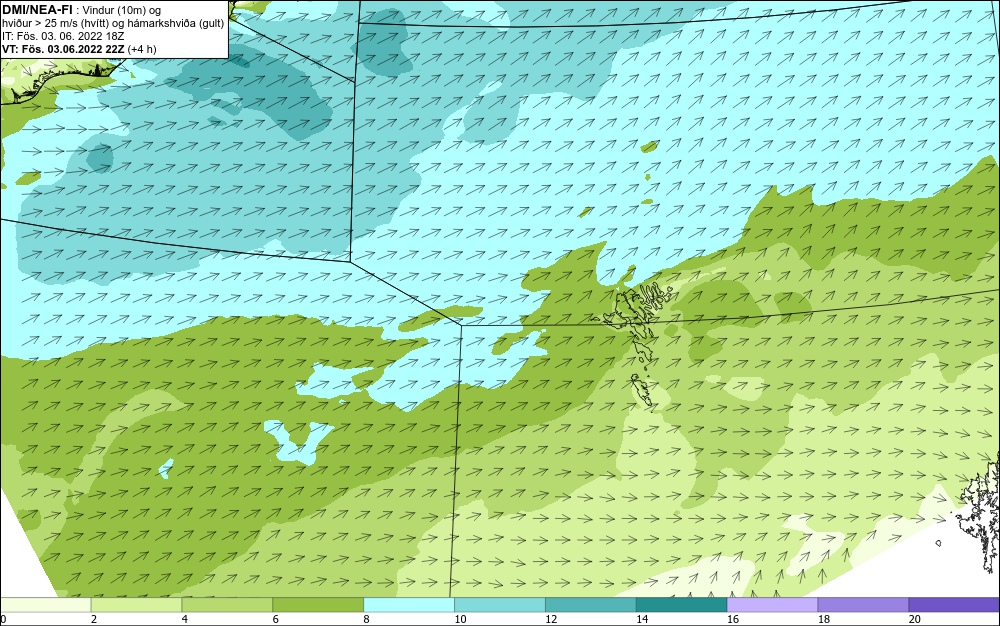Click the 14–16 m/s dark teal legend swatch
The image size is (1000, 626).
pyautogui.click(x=682, y=605)
